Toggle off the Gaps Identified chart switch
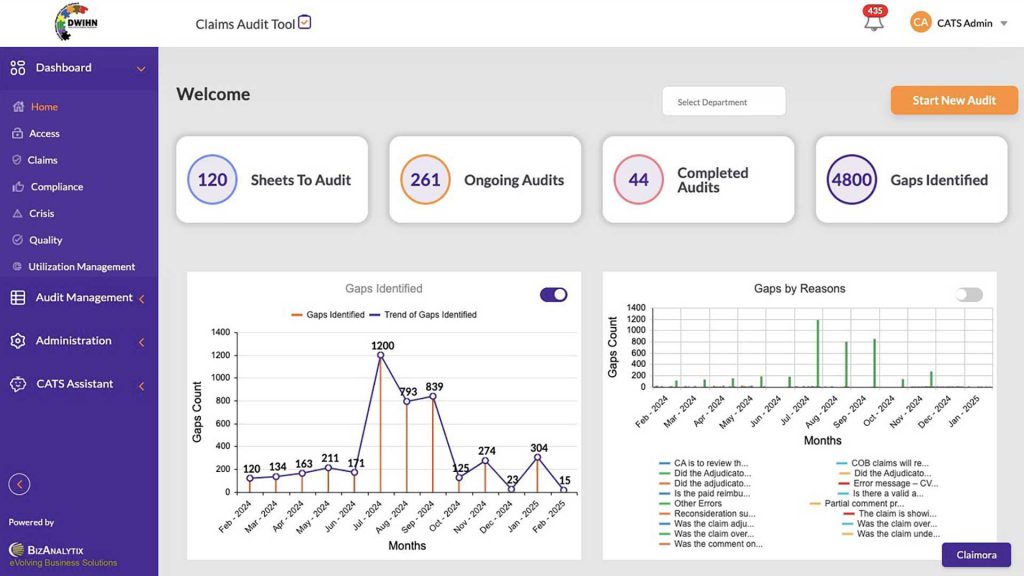This screenshot has width=1024, height=576. pyautogui.click(x=553, y=295)
